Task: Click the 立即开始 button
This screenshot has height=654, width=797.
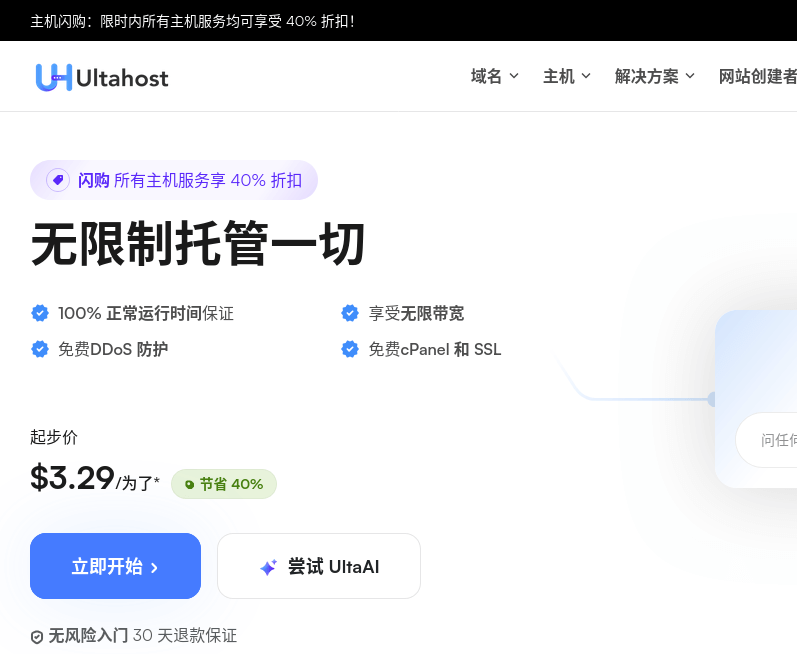Action: tap(115, 566)
